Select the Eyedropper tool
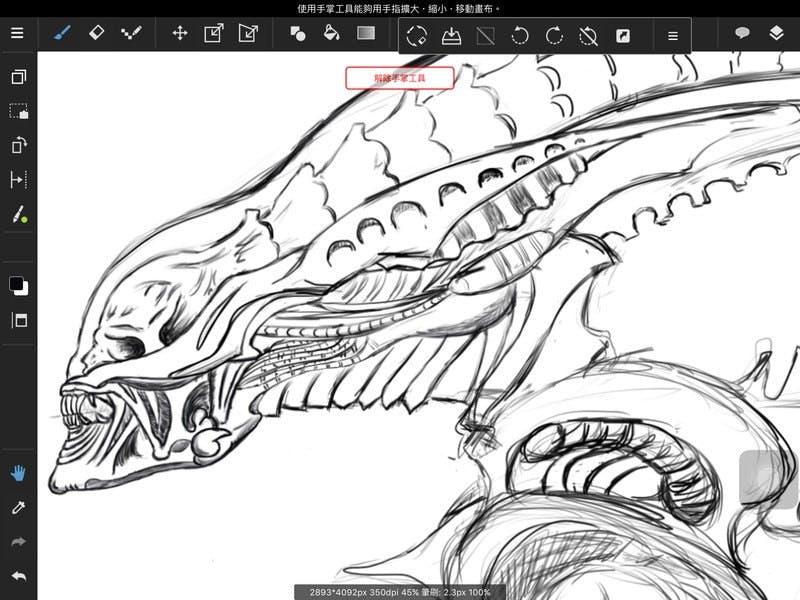Viewport: 800px width, 600px height. 18,508
